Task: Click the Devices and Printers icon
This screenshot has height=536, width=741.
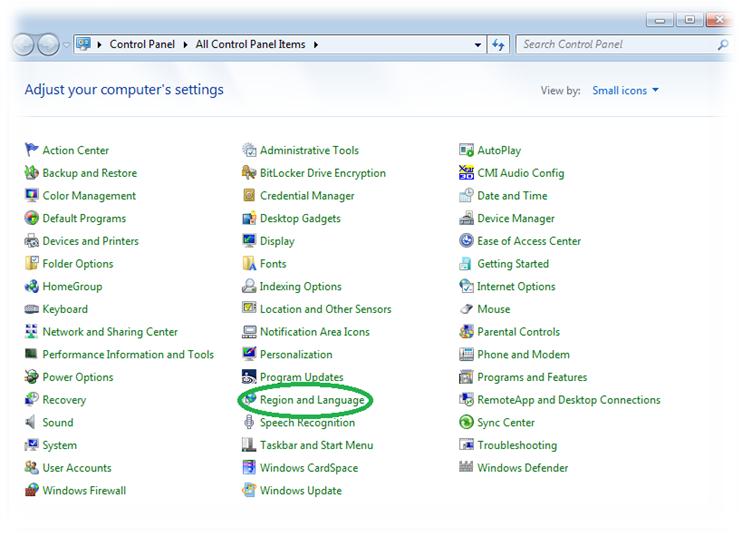Action: pos(31,241)
